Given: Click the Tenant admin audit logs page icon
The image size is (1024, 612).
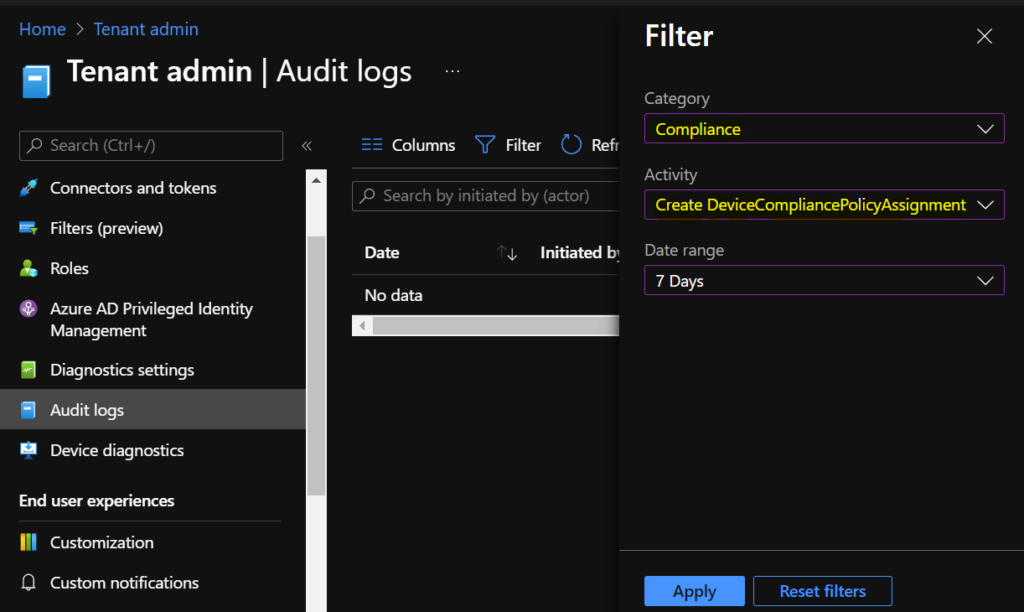Looking at the screenshot, I should (36, 82).
